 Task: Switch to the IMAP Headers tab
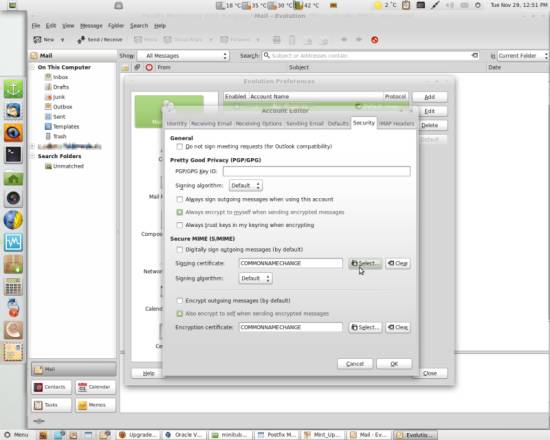pyautogui.click(x=397, y=124)
